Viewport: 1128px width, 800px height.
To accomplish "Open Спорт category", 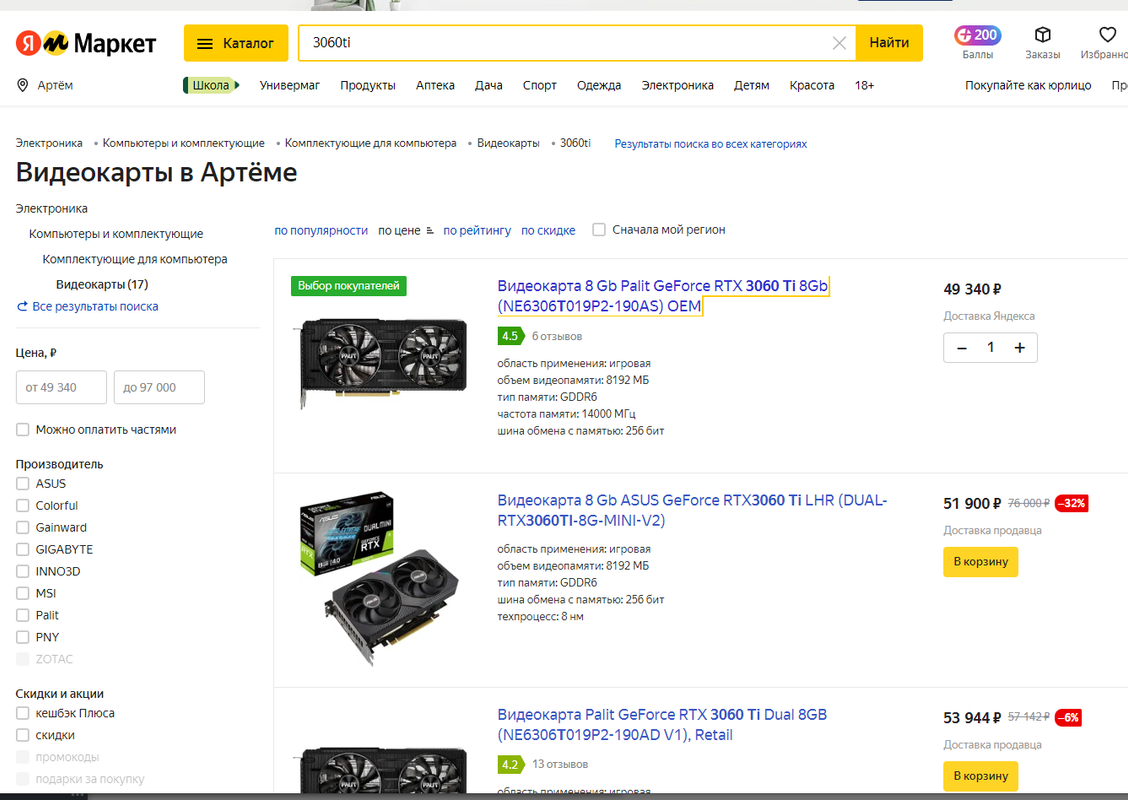I will (540, 86).
